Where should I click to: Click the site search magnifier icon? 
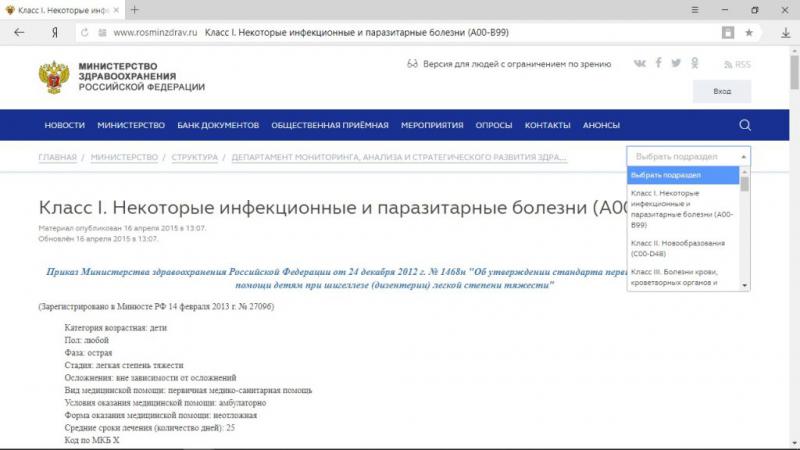tap(745, 125)
